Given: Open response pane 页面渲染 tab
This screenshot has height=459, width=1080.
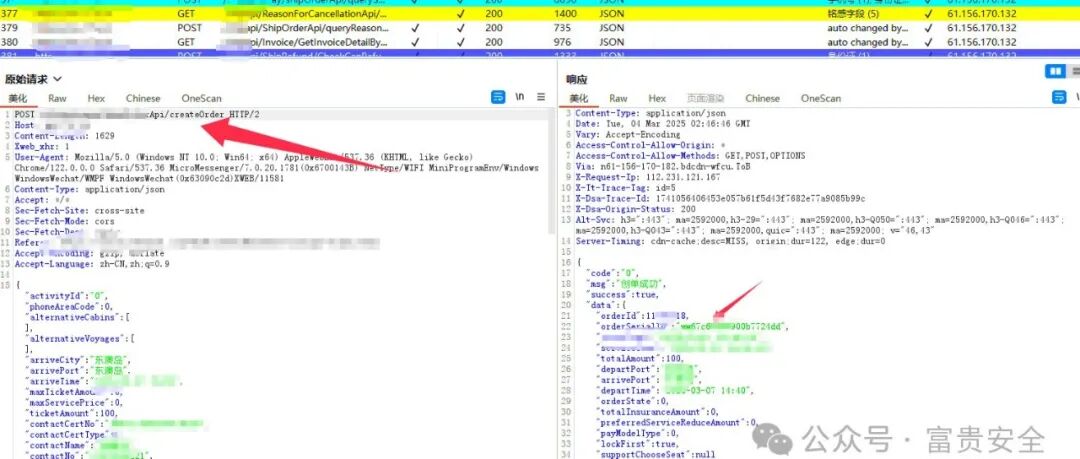Looking at the screenshot, I should pyautogui.click(x=705, y=98).
